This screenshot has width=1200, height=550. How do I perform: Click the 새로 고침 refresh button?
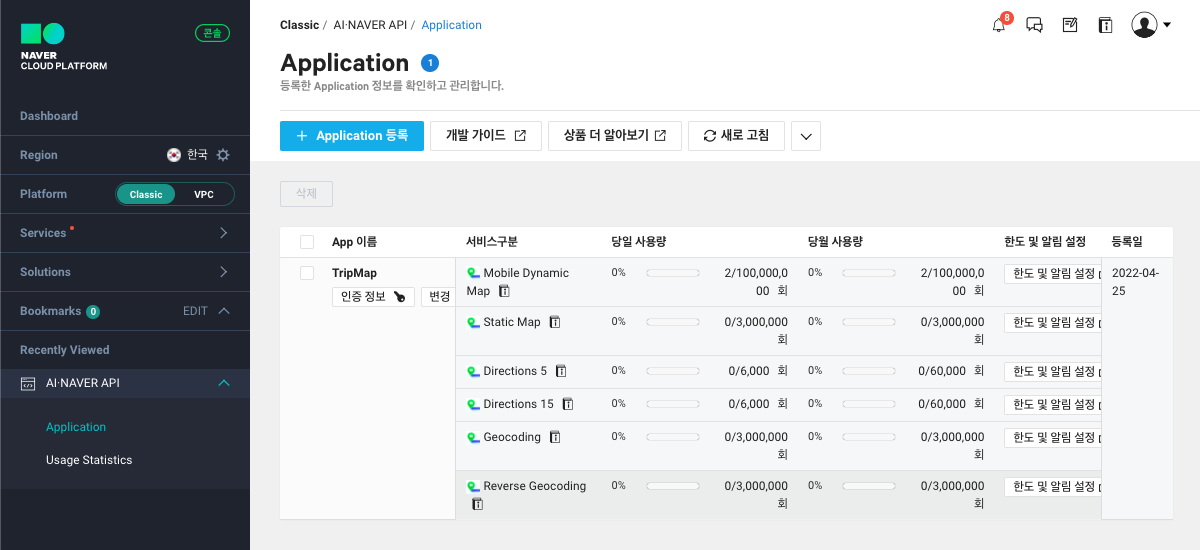click(736, 136)
